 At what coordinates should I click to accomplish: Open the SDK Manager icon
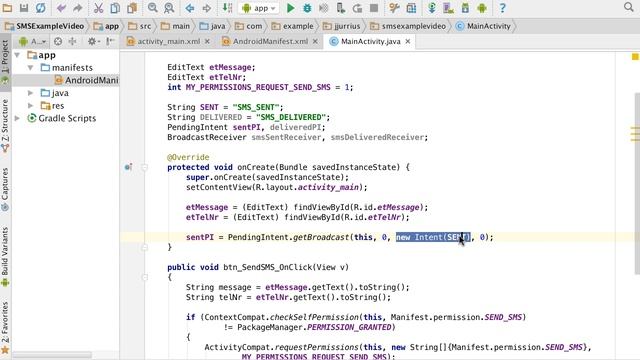[x=465, y=8]
